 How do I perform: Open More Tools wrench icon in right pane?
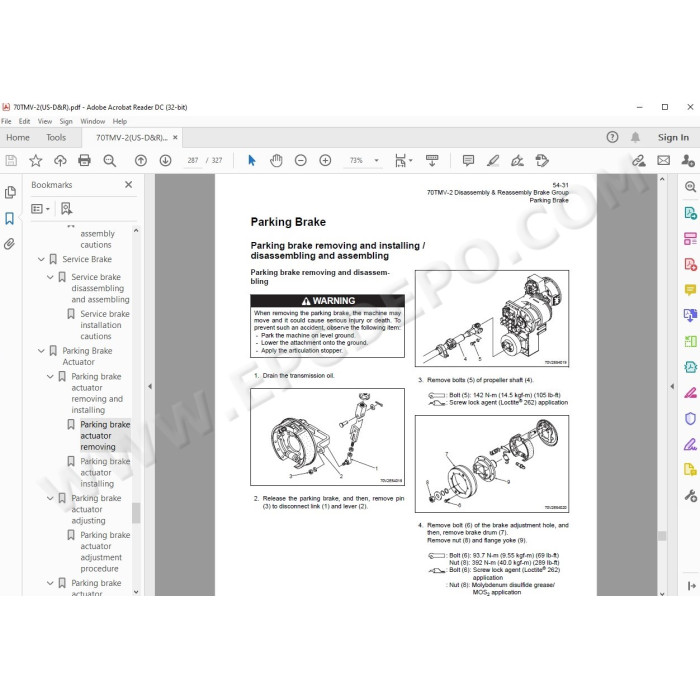click(x=690, y=495)
